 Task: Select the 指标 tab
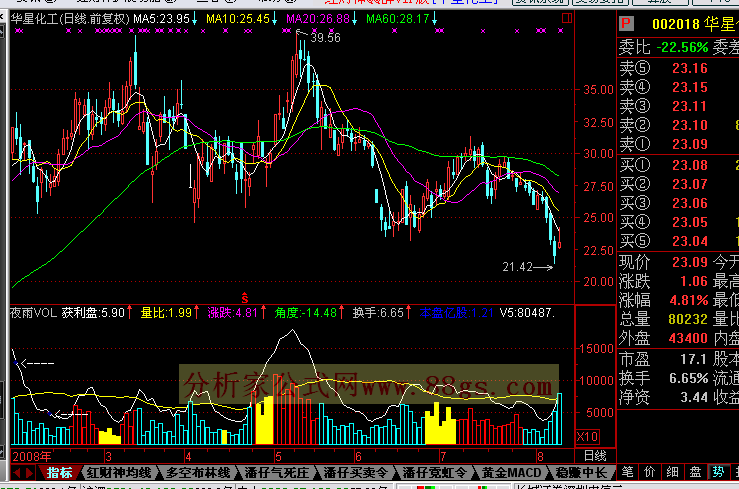59,473
